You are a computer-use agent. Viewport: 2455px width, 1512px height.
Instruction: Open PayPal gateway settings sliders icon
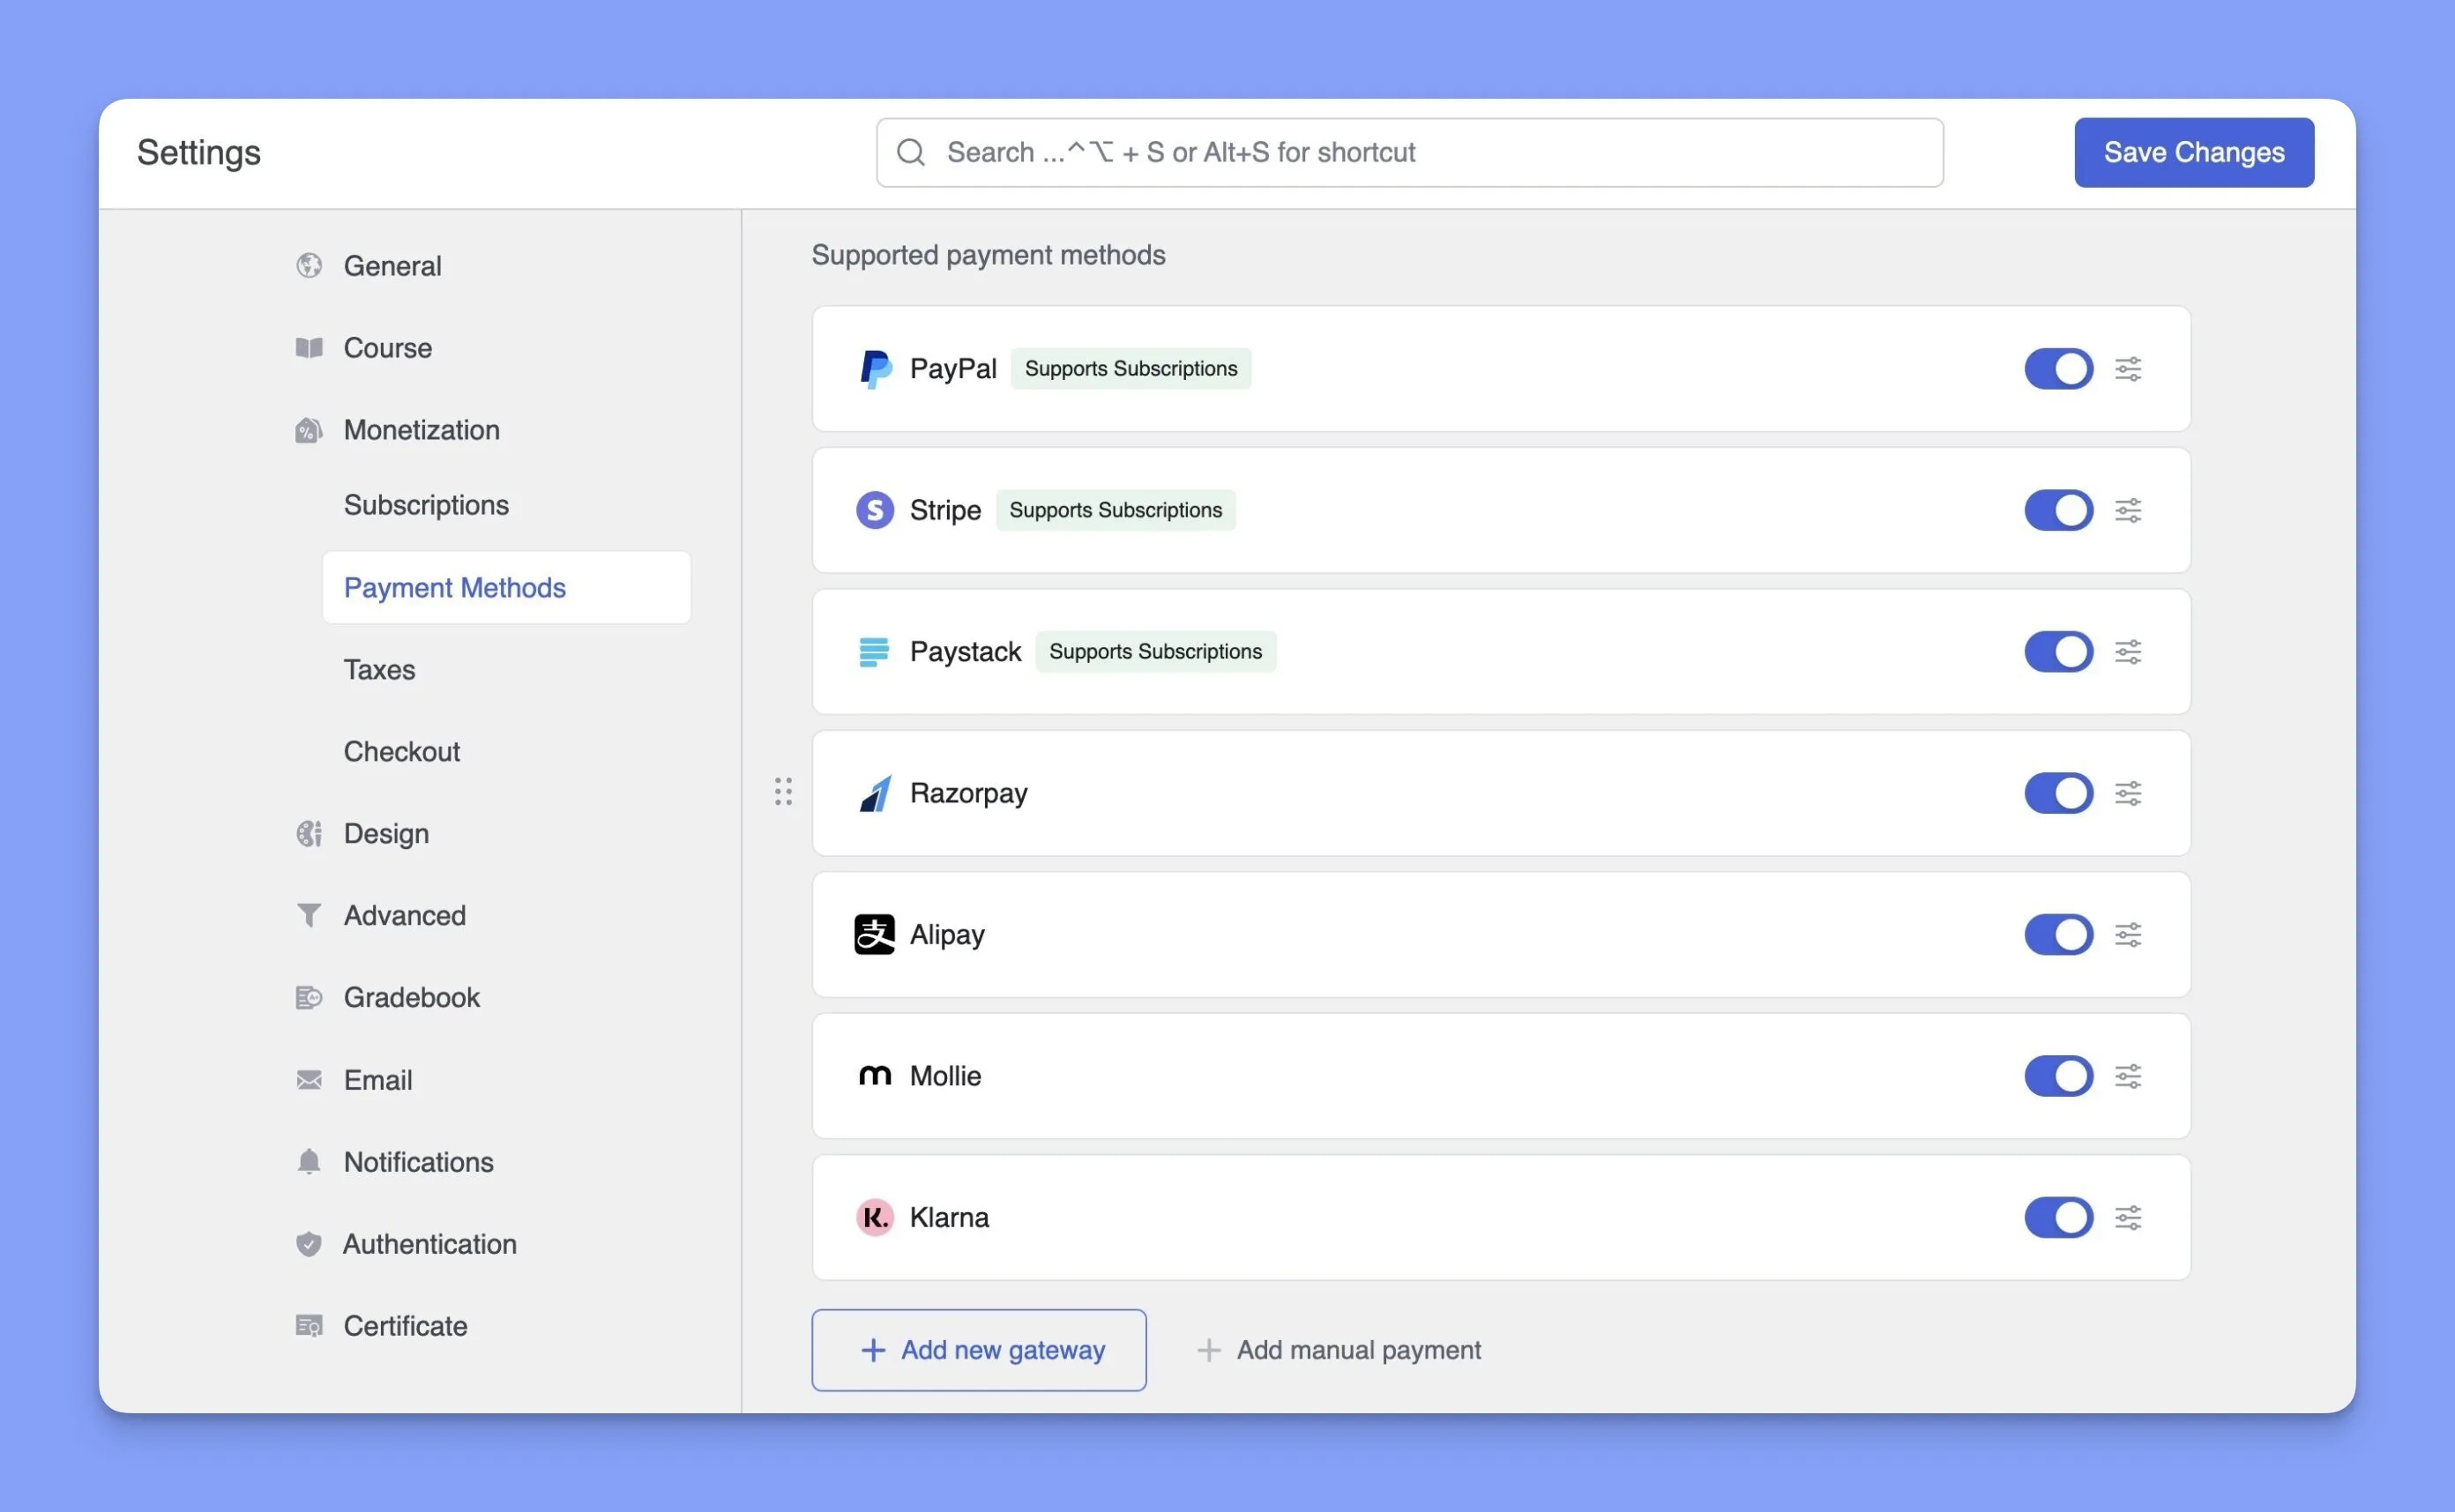click(x=2128, y=369)
